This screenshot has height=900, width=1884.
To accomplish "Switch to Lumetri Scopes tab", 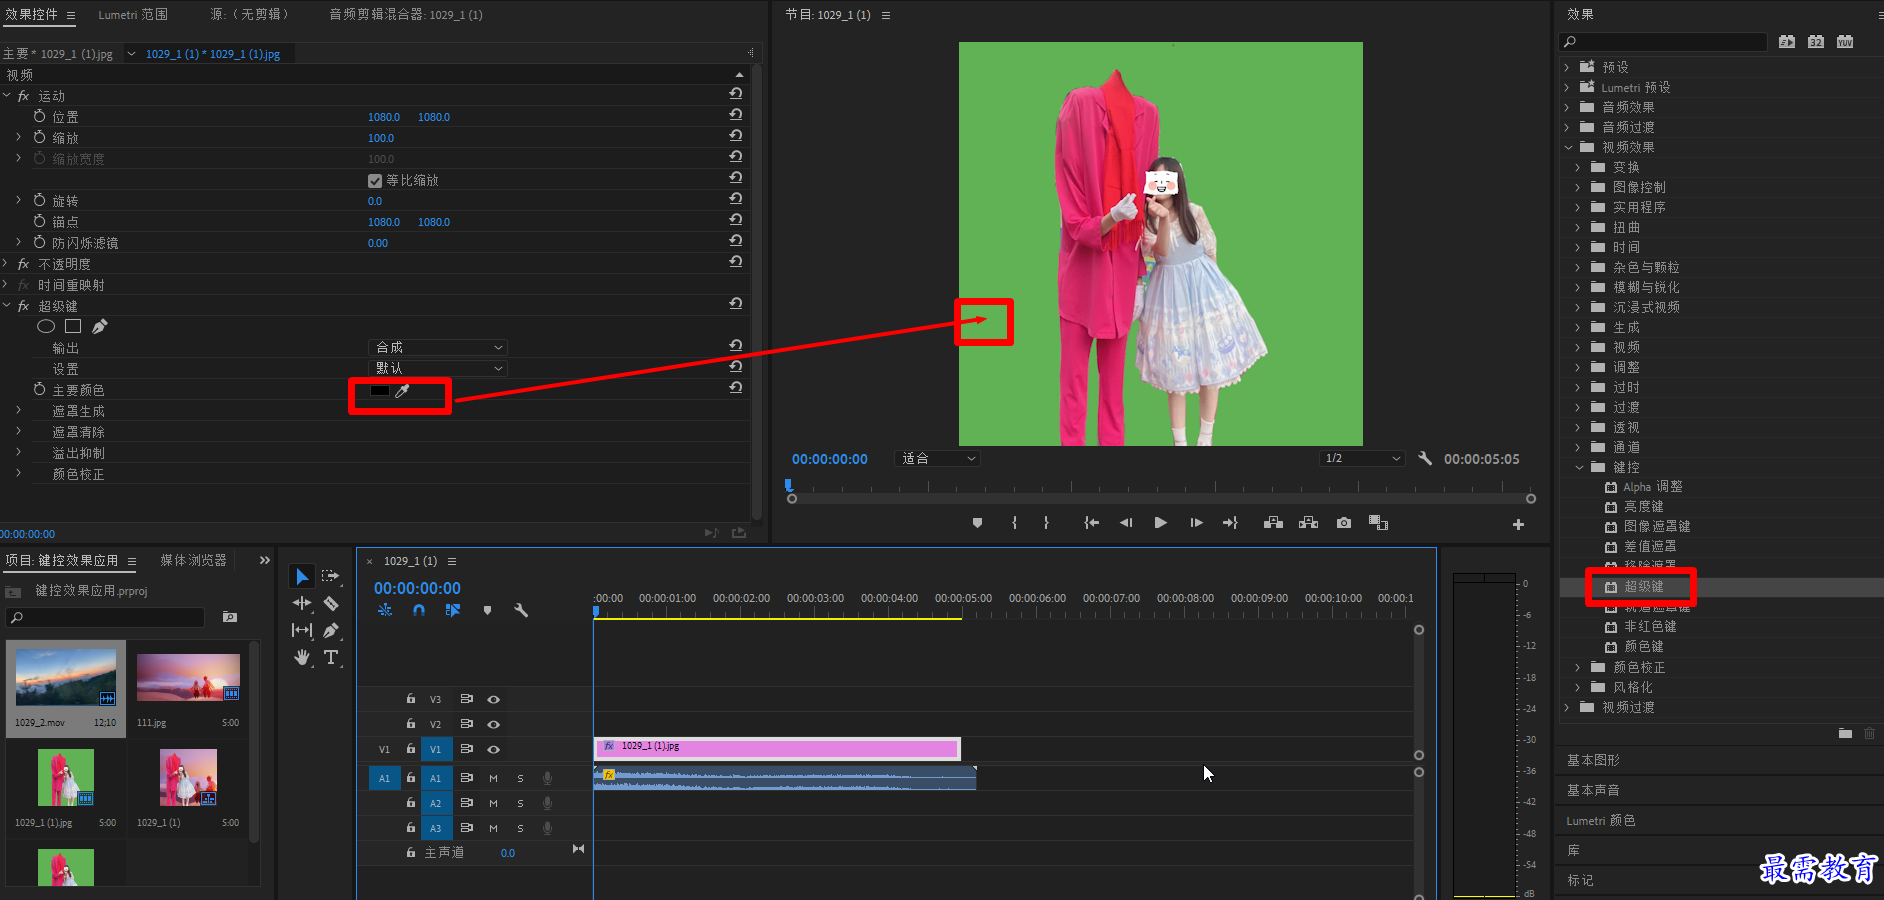I will tap(133, 14).
